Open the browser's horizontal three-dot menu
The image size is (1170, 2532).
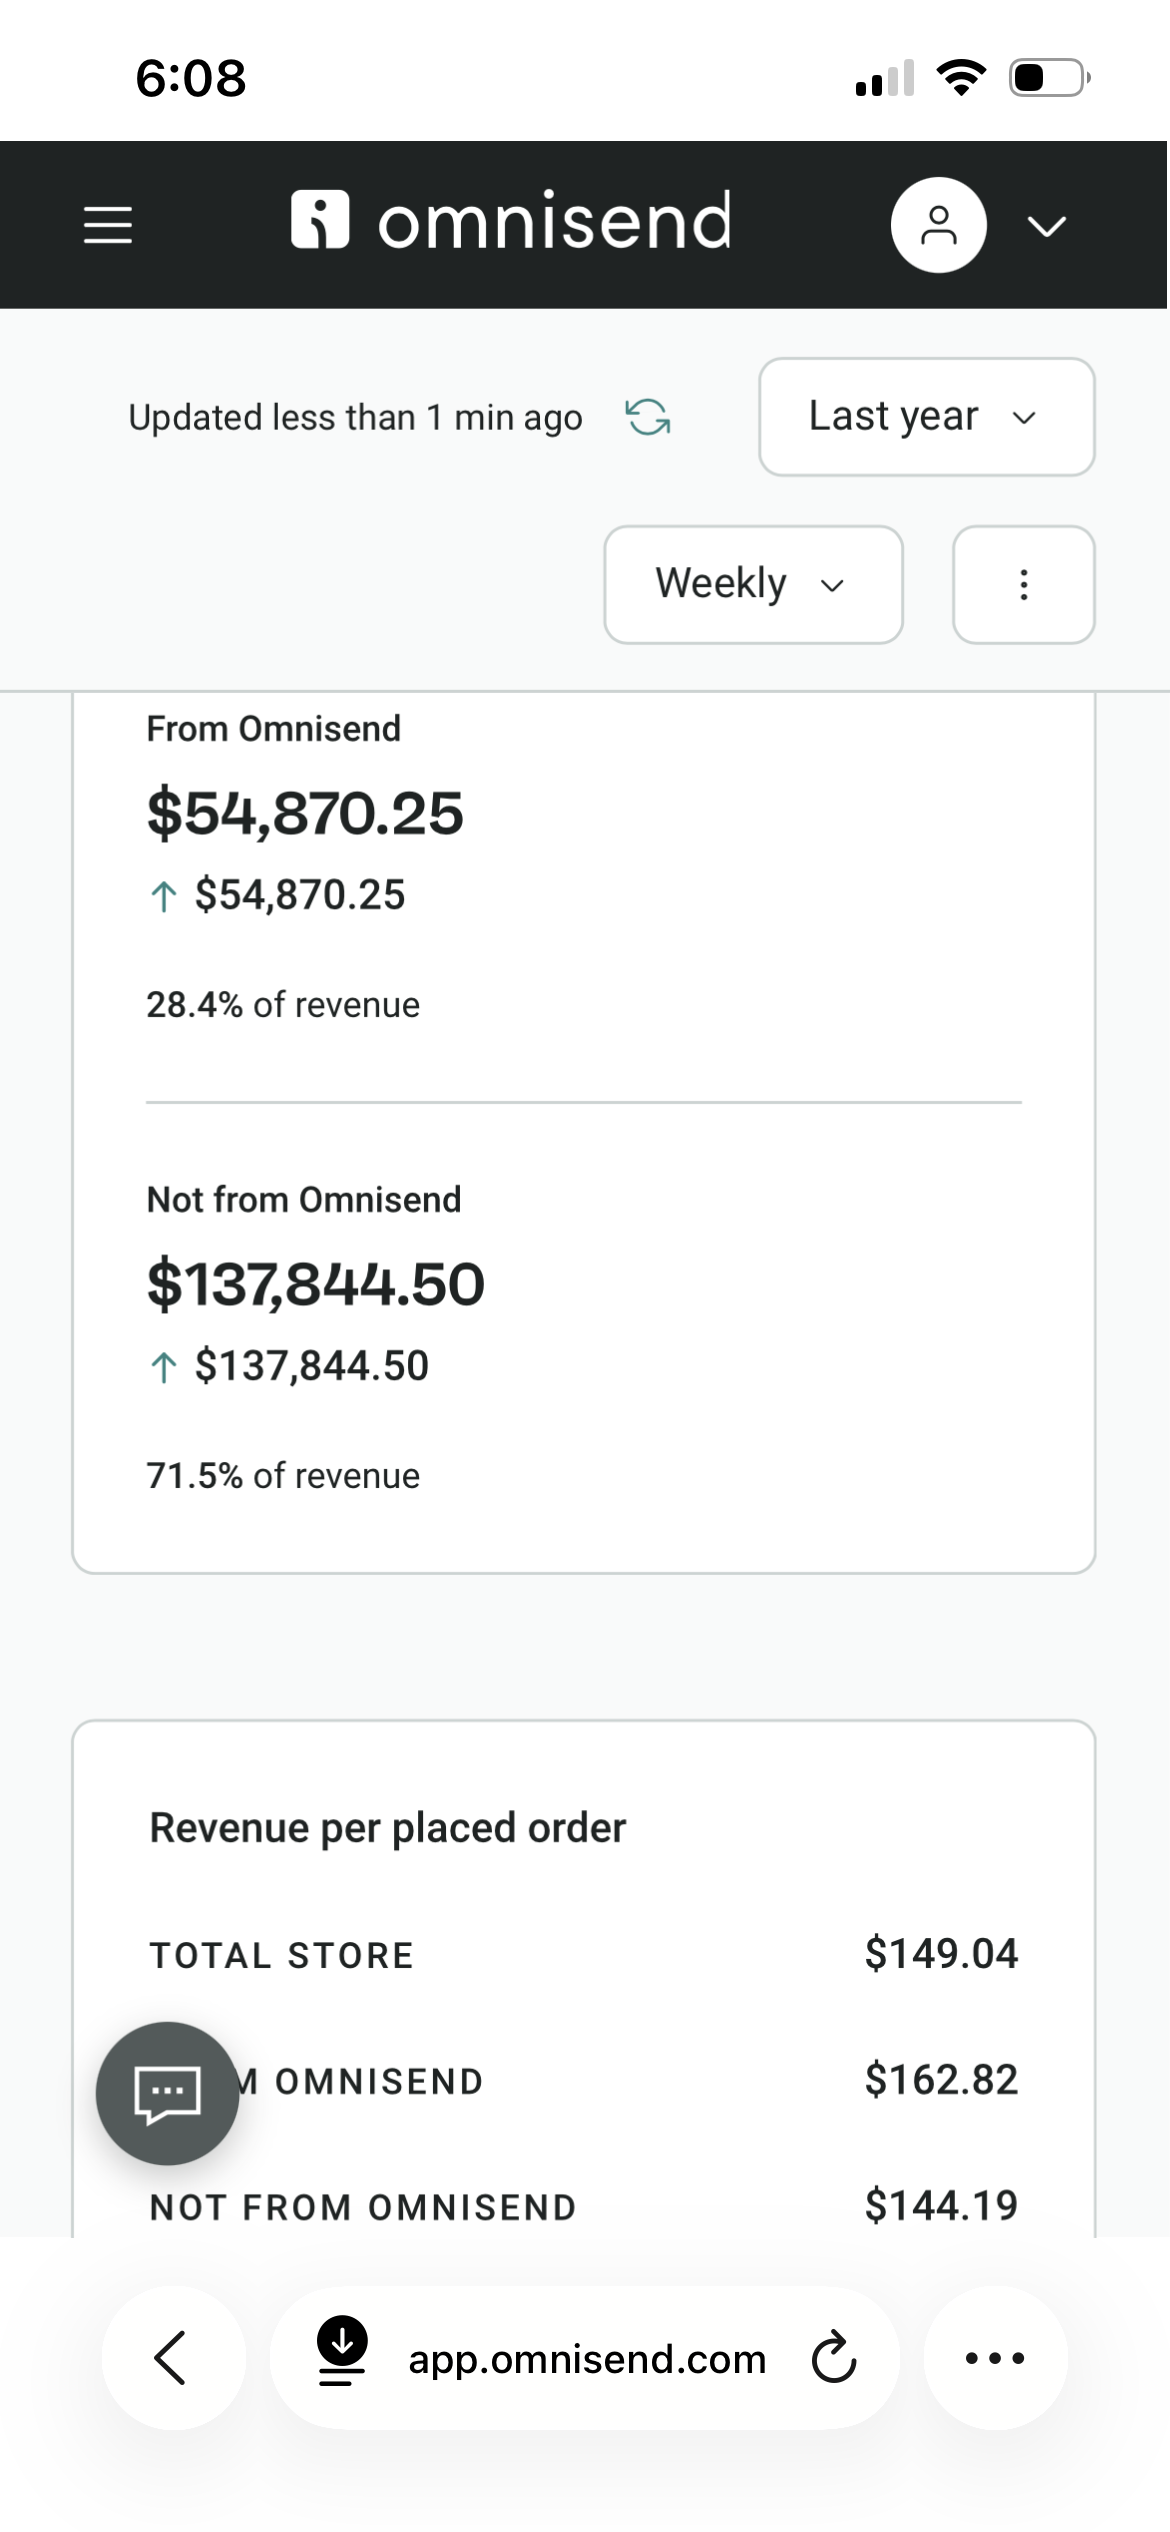coord(995,2358)
